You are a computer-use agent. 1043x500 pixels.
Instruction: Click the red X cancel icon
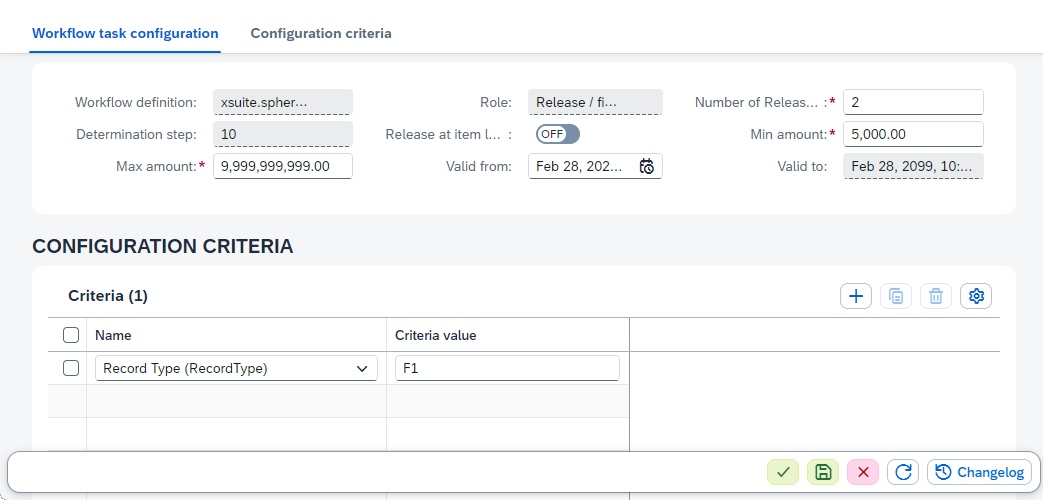point(863,472)
